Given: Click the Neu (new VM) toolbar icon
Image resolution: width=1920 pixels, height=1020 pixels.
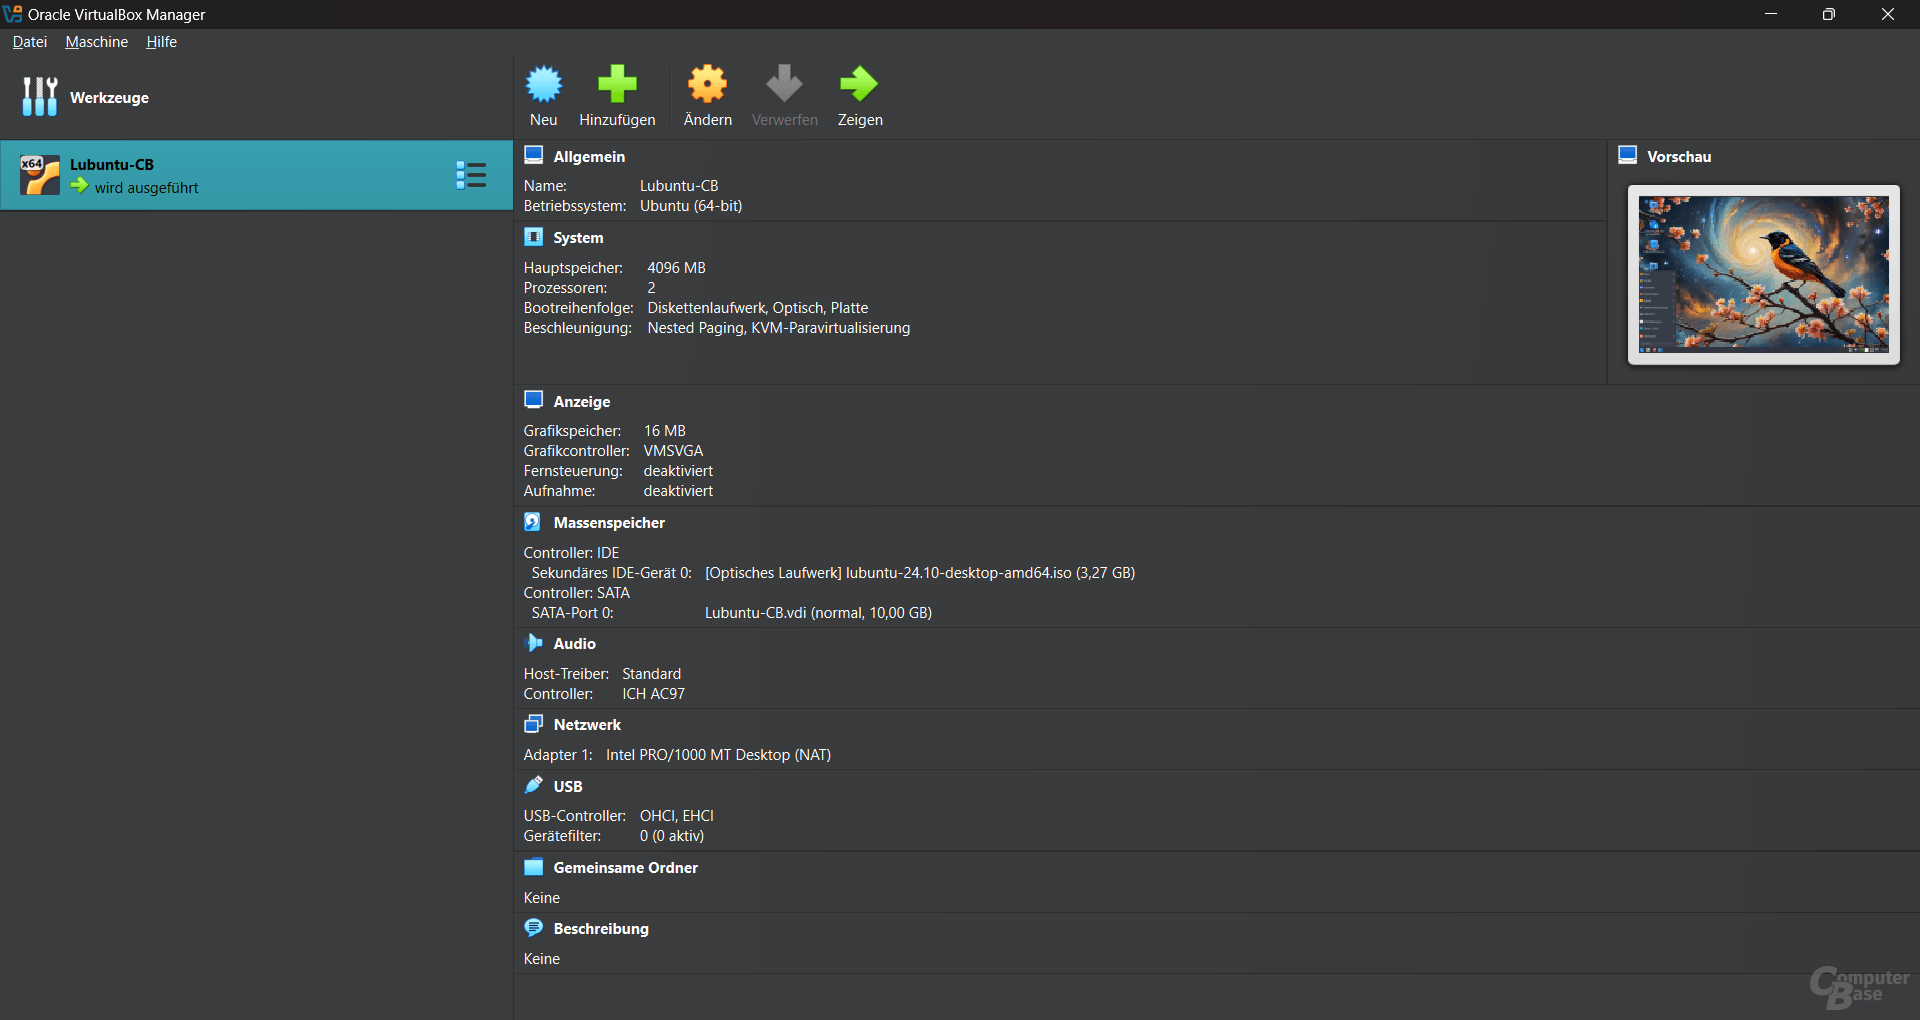Looking at the screenshot, I should [544, 84].
